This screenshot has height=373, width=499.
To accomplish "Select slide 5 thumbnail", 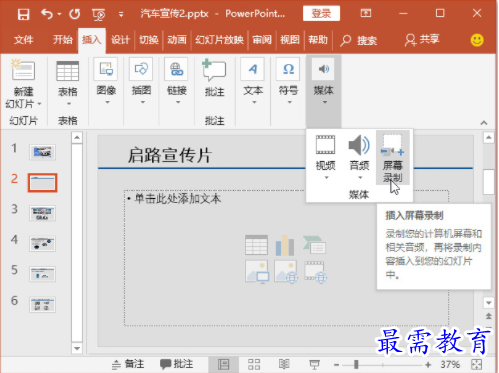I will click(42, 274).
